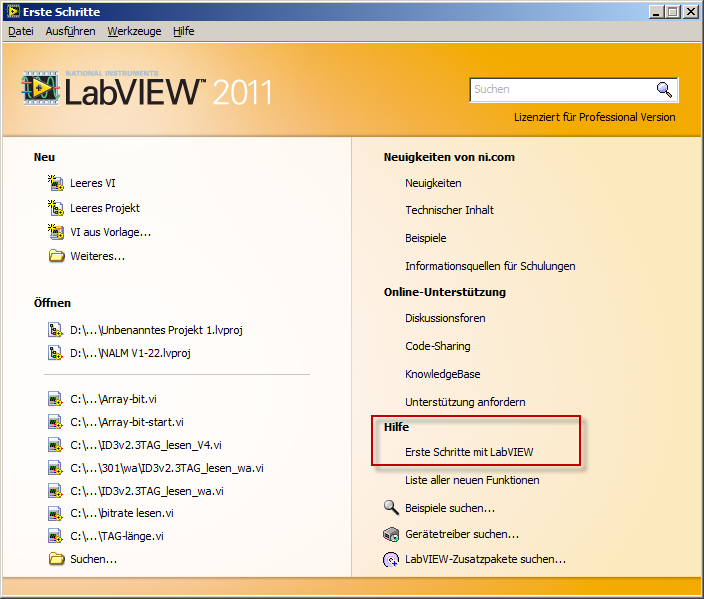
Task: Click the Array-bit-start.vi file icon
Action: (55, 422)
